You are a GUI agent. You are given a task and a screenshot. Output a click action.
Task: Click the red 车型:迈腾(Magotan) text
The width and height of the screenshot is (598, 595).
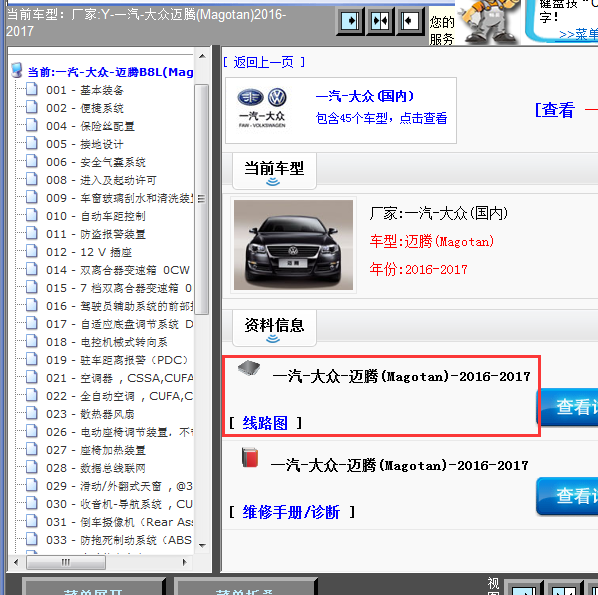pos(432,241)
